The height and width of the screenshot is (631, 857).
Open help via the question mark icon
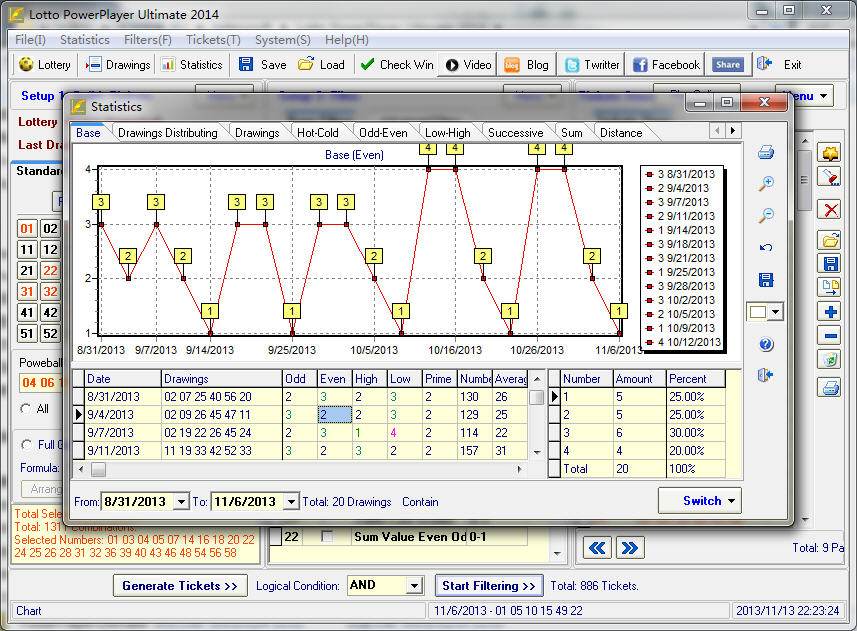pos(766,344)
